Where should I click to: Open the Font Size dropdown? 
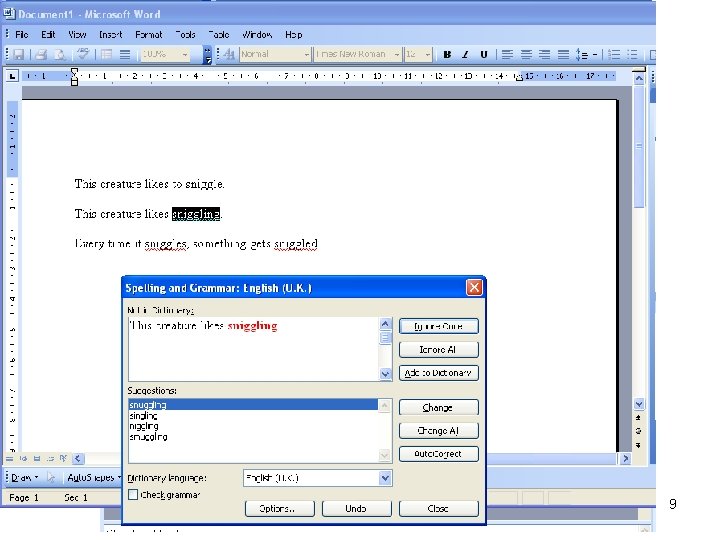click(428, 55)
